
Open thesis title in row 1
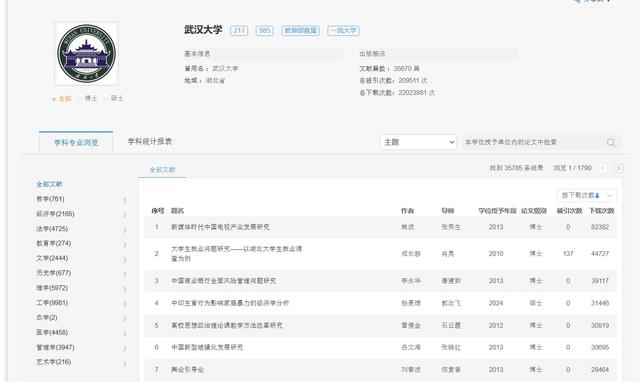220,227
